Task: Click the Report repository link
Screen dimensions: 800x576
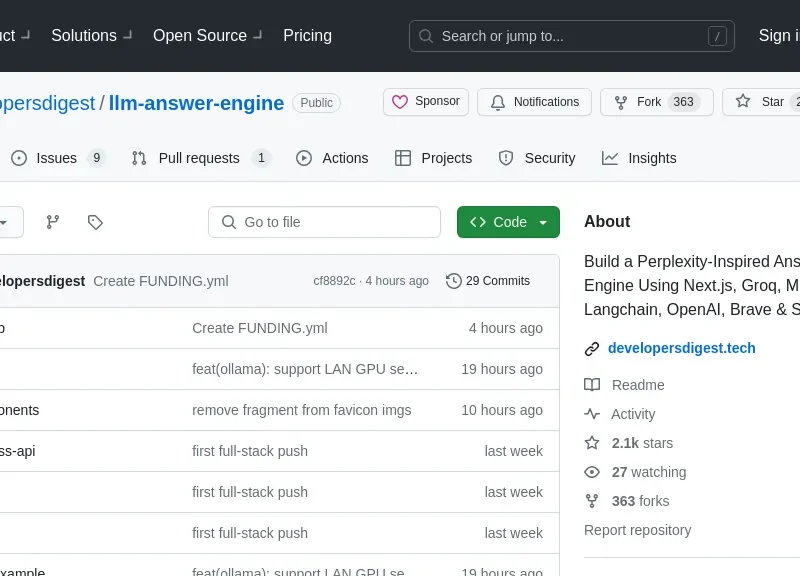Action: click(x=637, y=530)
